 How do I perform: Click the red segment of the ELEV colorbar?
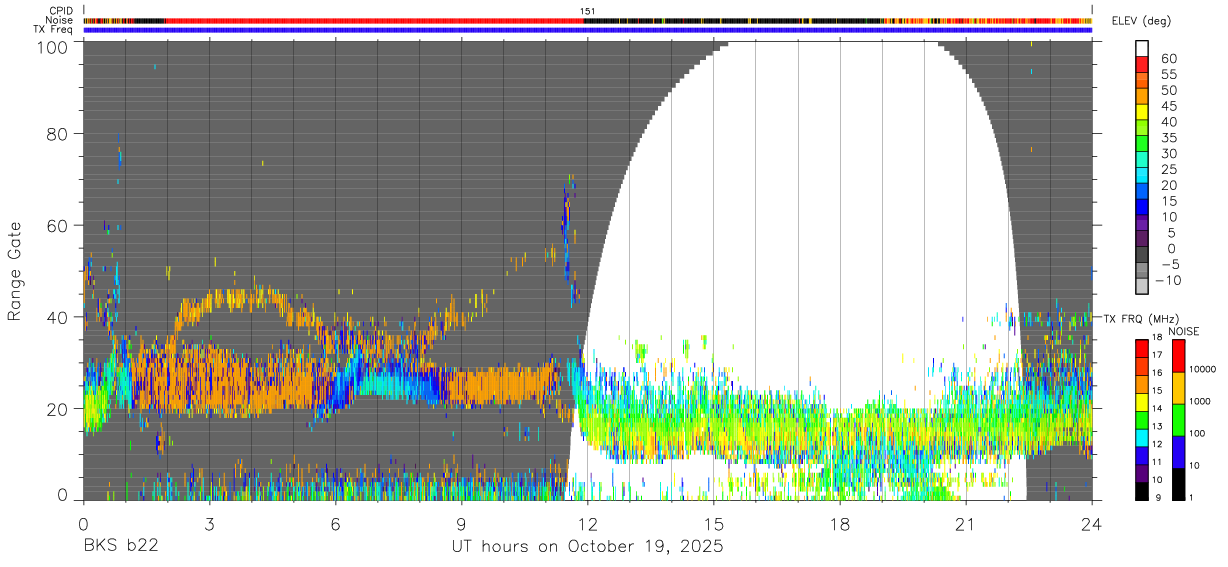coord(1142,64)
